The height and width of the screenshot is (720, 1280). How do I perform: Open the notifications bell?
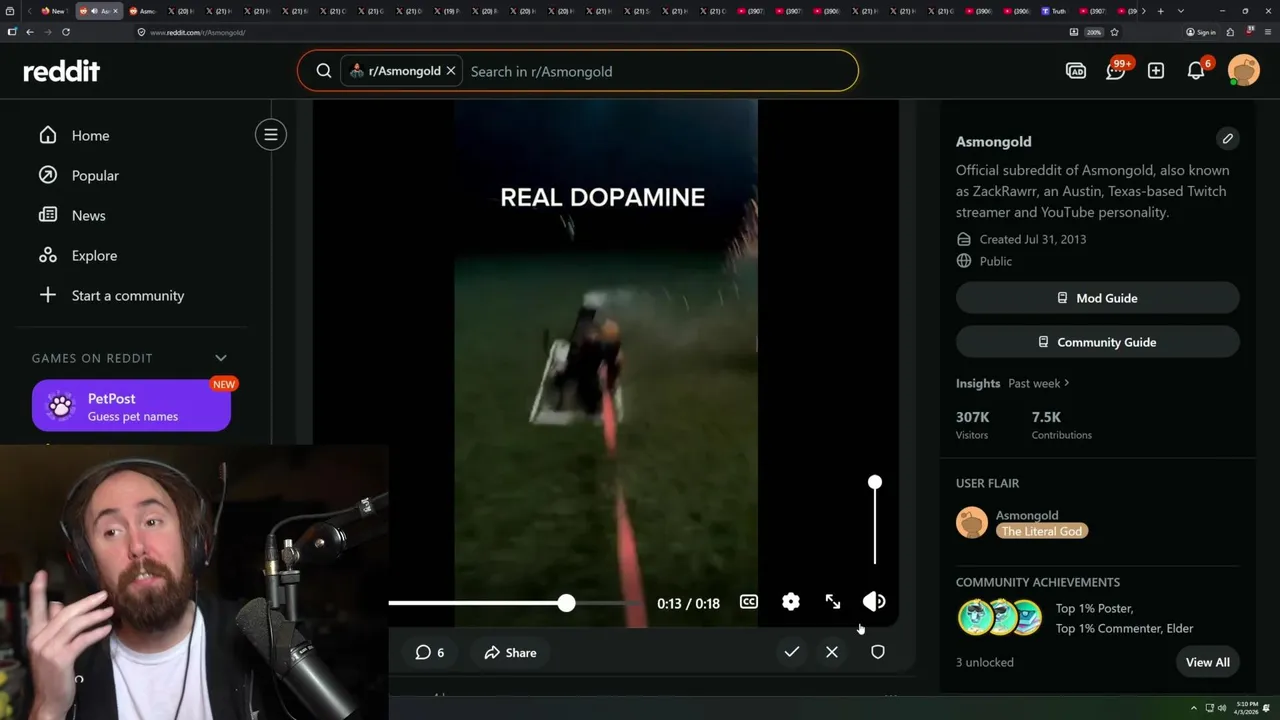(x=1196, y=71)
